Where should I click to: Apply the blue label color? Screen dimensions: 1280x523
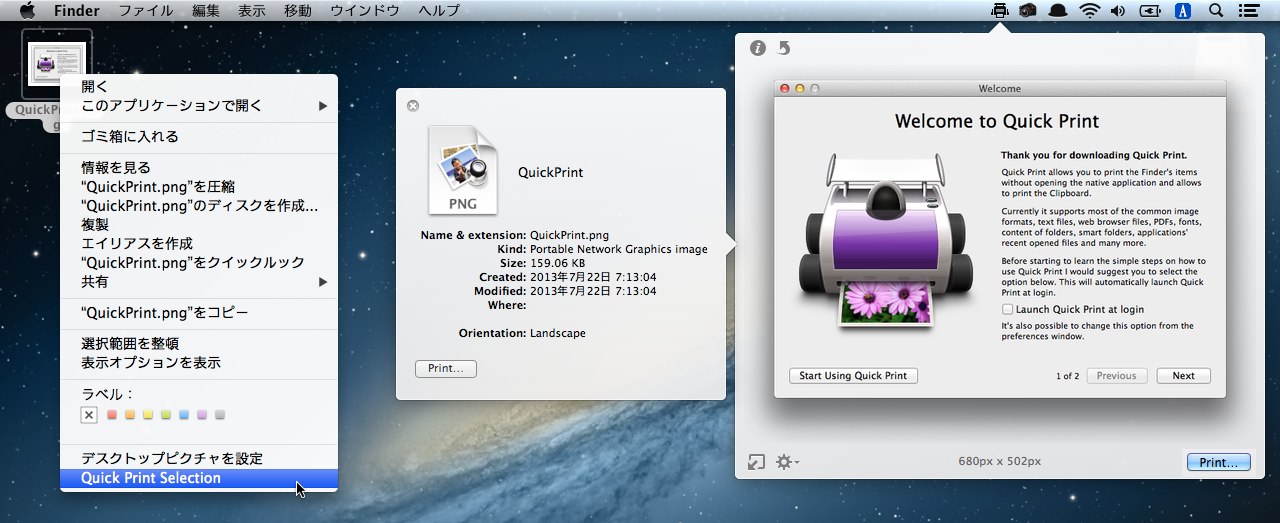pos(184,415)
